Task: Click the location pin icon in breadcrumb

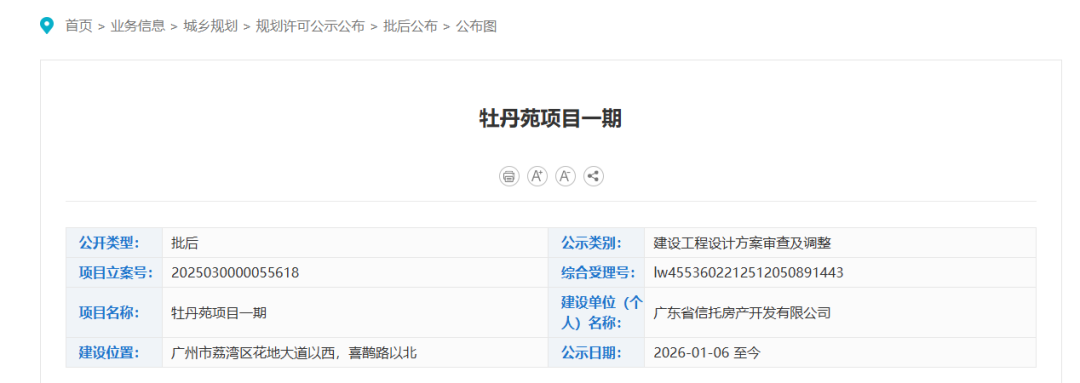Action: click(x=46, y=26)
